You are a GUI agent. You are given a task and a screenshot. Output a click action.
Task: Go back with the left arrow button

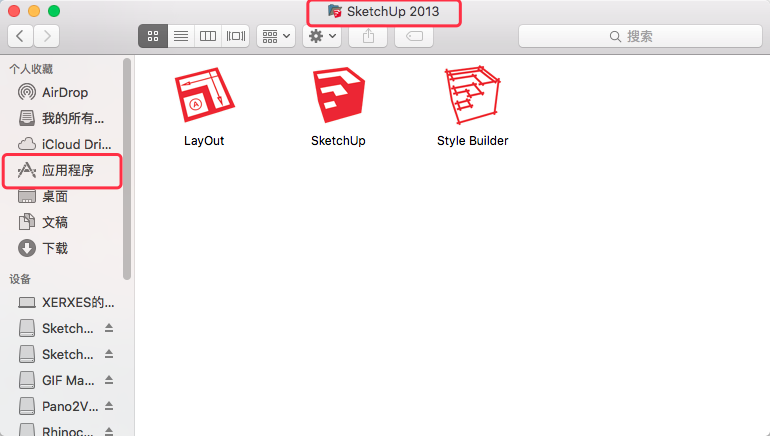[x=20, y=36]
